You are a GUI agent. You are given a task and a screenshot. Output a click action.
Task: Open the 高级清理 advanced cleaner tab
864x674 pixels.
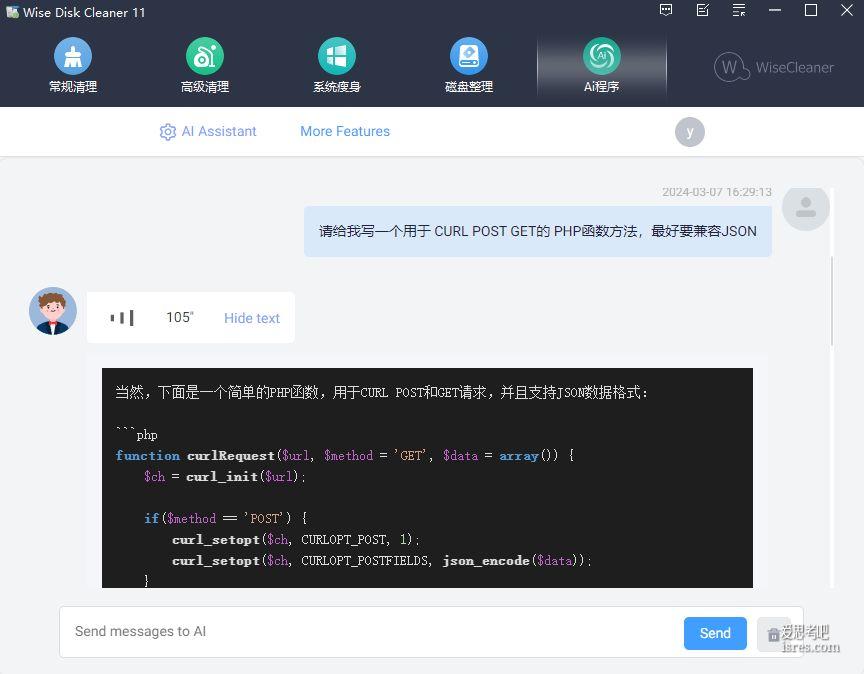(x=205, y=66)
